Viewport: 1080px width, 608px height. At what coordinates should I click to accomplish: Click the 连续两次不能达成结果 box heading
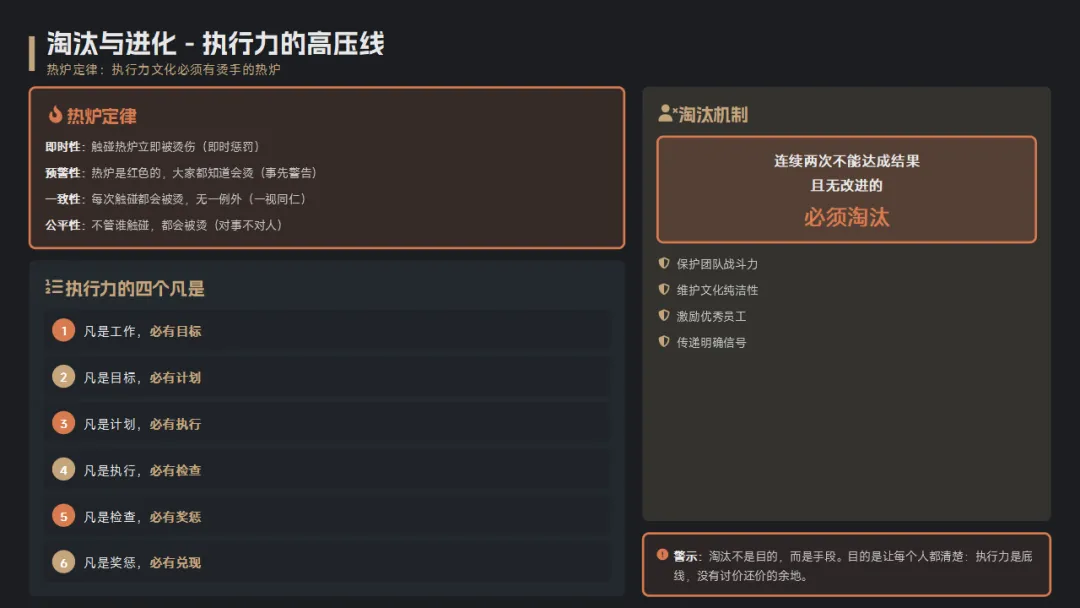point(847,161)
